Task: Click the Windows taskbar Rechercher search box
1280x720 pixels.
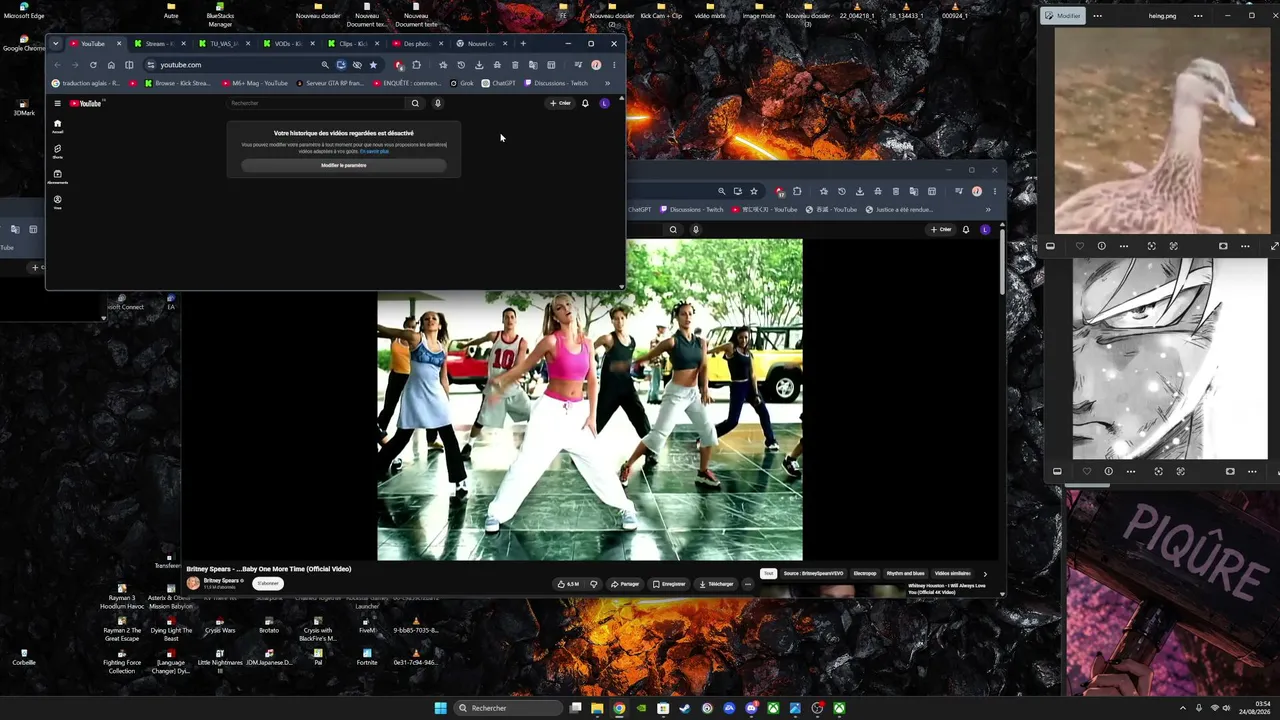Action: [508, 708]
